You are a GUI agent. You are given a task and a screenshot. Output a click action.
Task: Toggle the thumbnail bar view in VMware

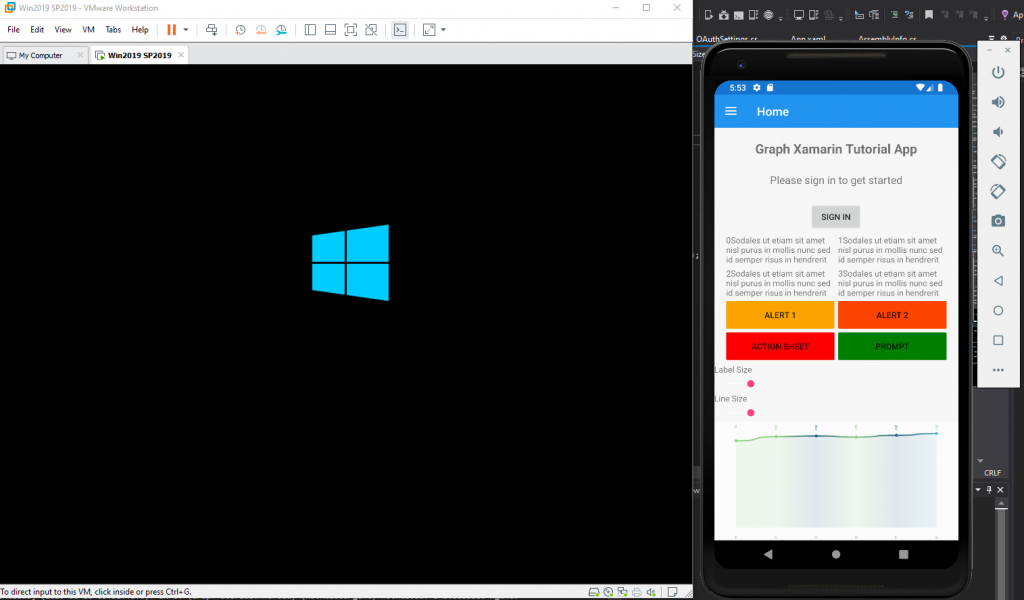coord(330,29)
